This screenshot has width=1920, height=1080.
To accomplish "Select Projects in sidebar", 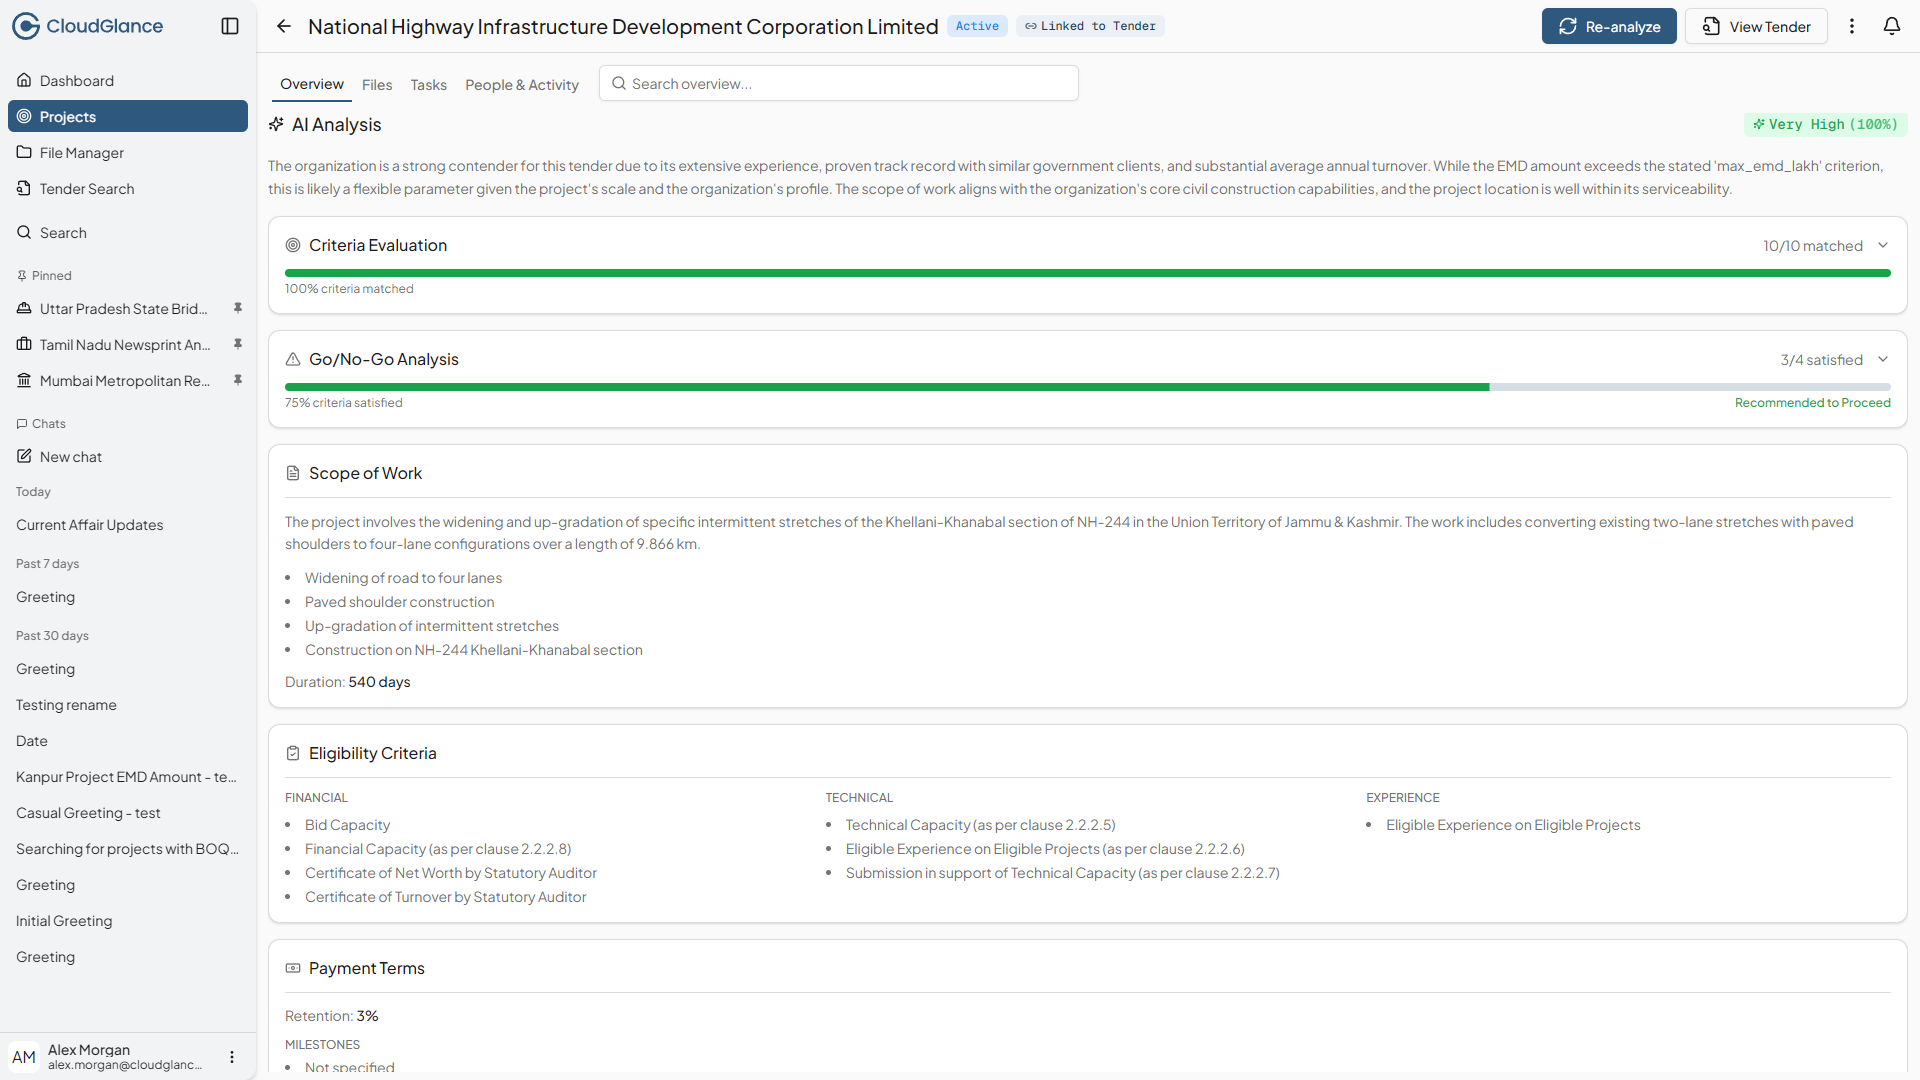I will tap(128, 116).
